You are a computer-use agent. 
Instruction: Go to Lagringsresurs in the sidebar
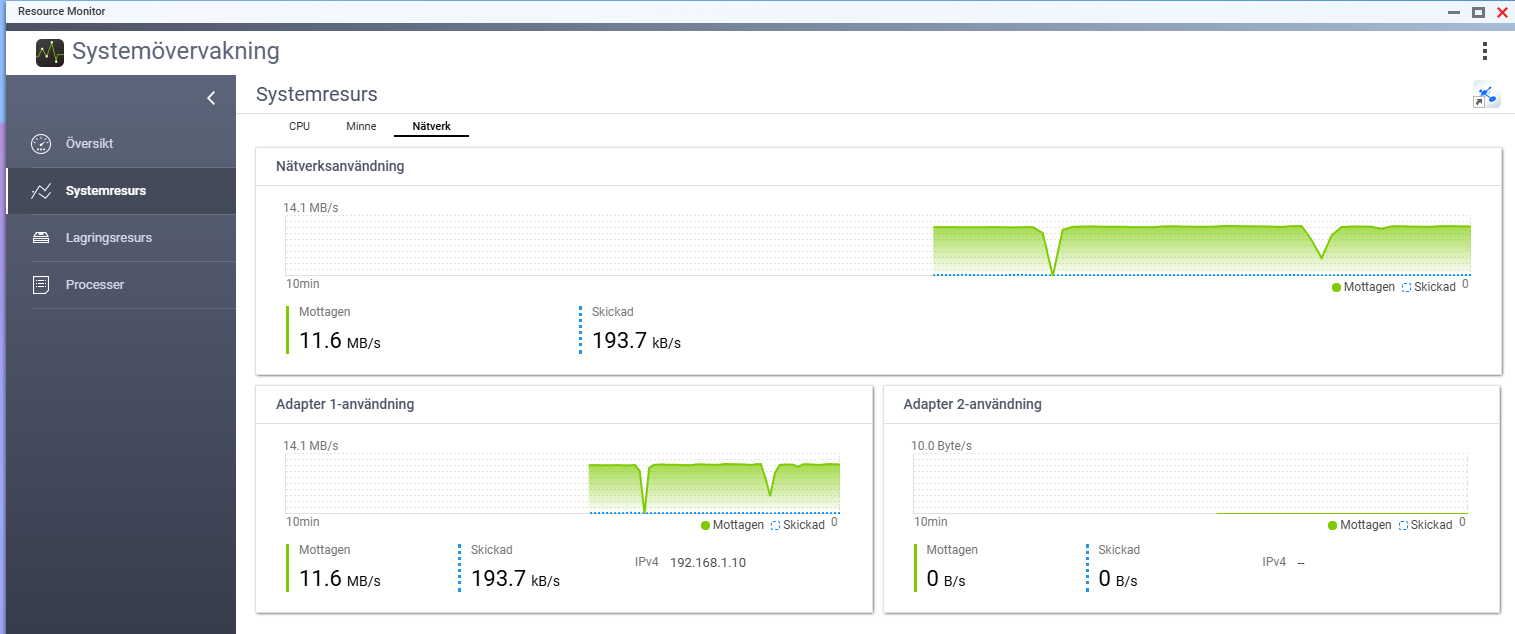point(108,238)
